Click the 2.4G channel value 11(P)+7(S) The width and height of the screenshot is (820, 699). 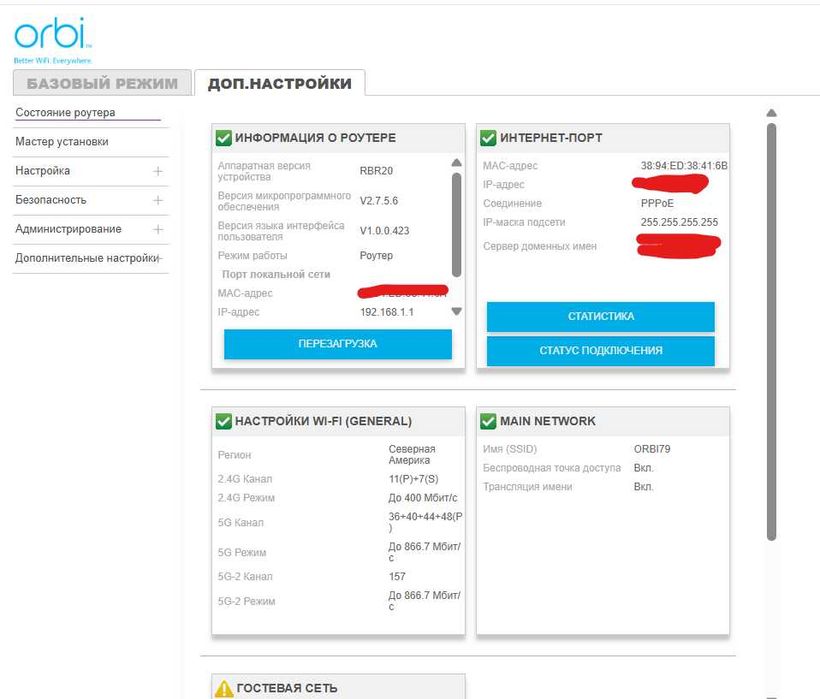pos(413,479)
